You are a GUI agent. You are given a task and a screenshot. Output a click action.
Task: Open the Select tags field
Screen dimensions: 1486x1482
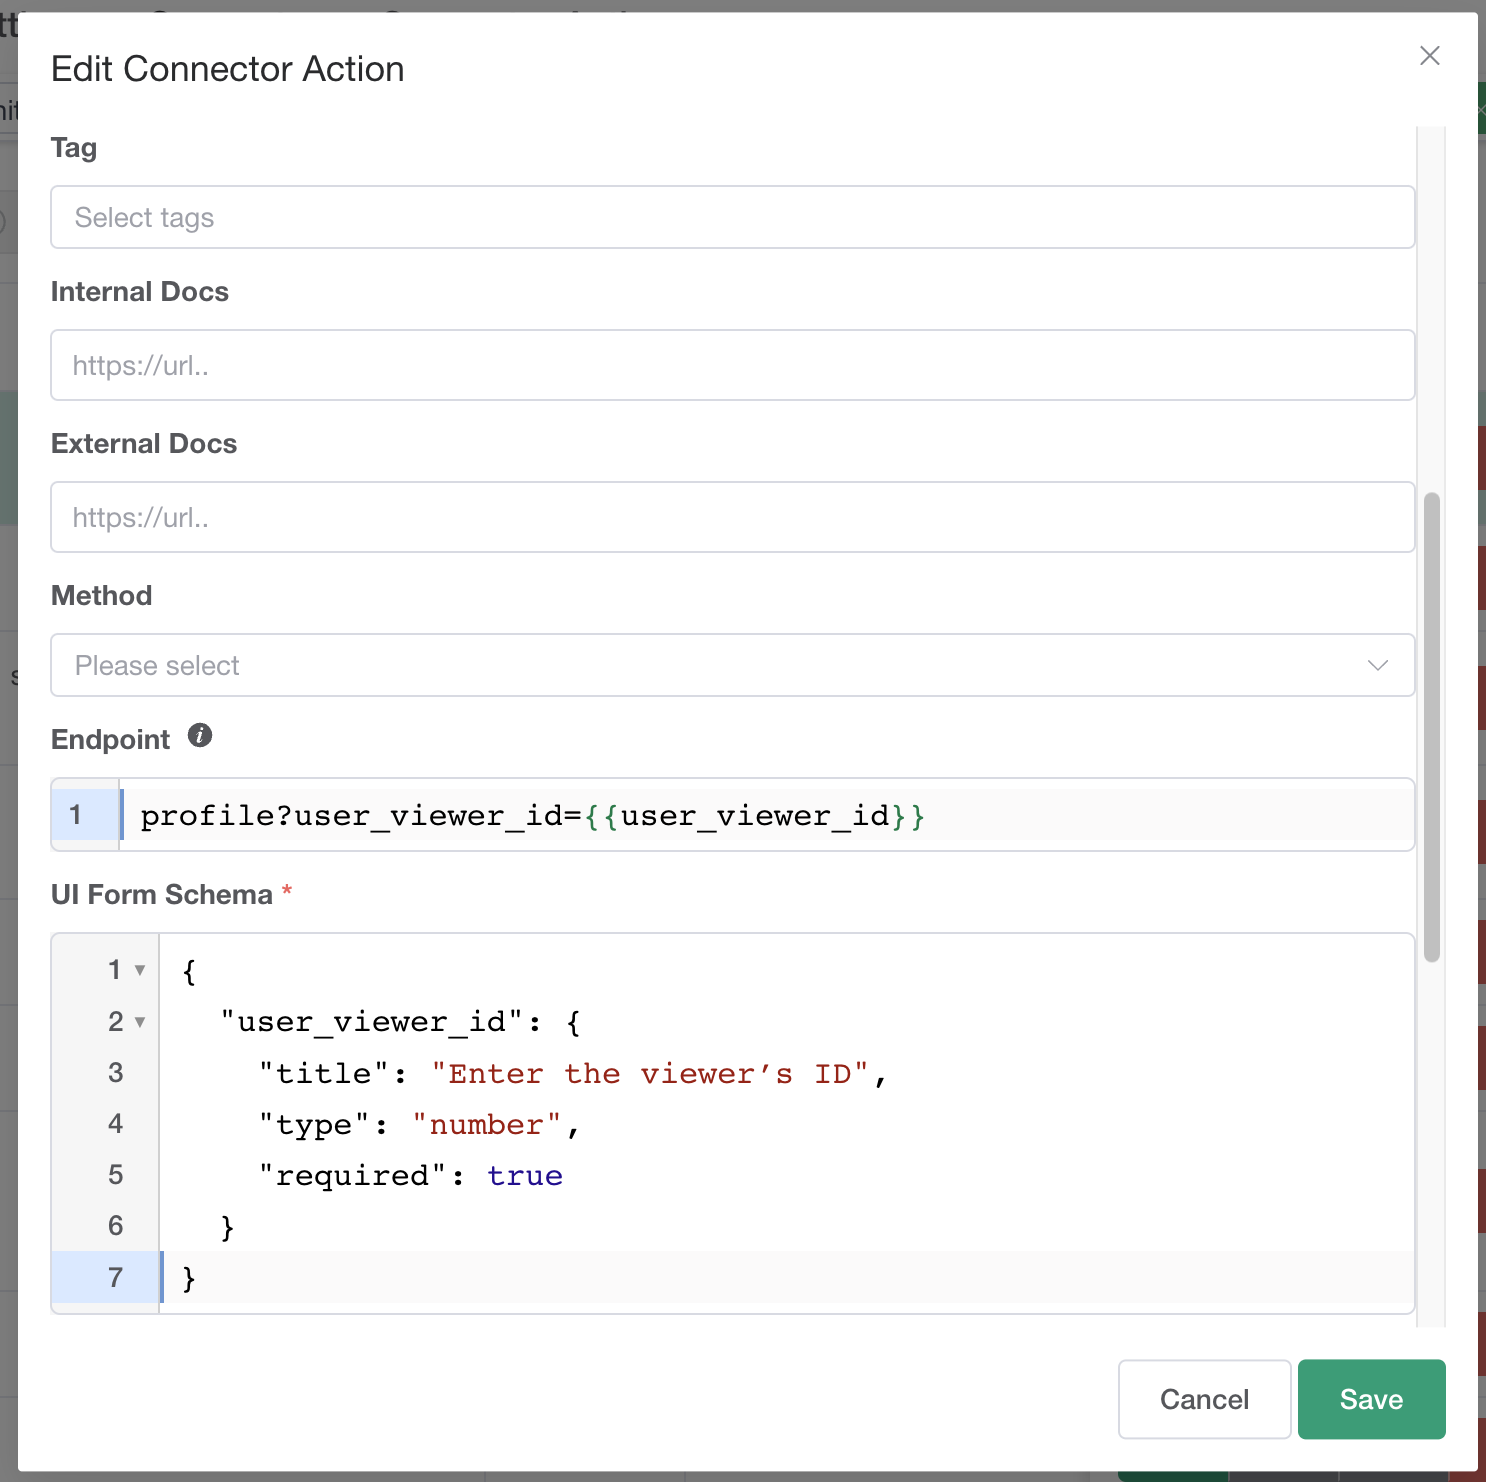[x=732, y=218]
